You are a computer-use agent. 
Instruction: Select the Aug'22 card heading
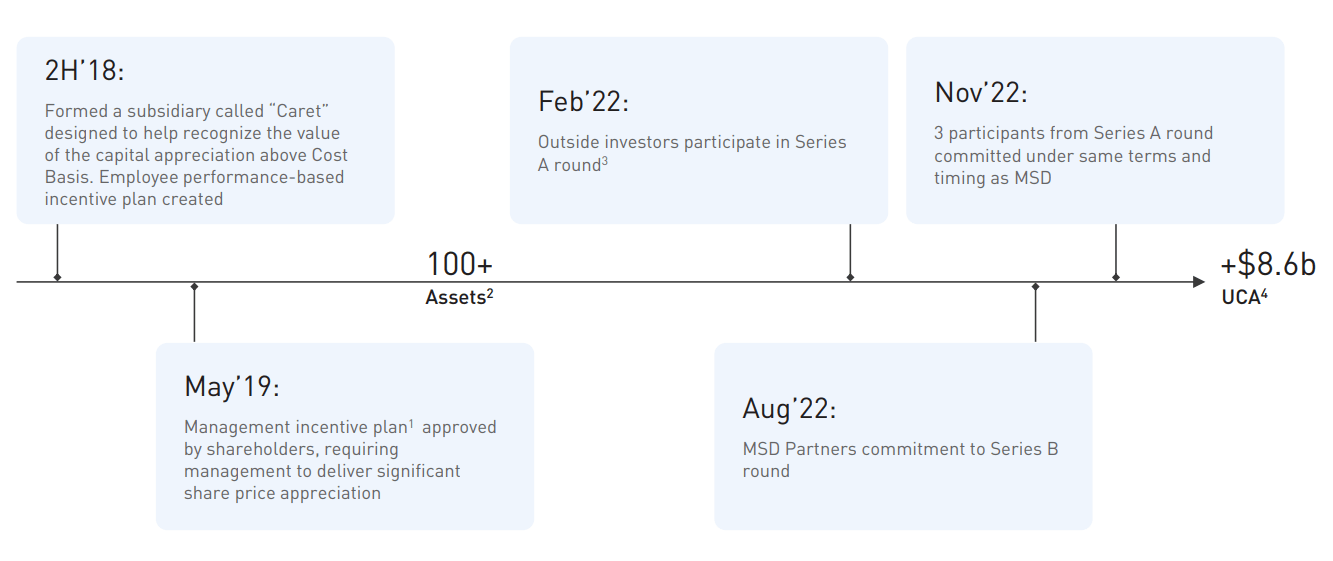(789, 408)
